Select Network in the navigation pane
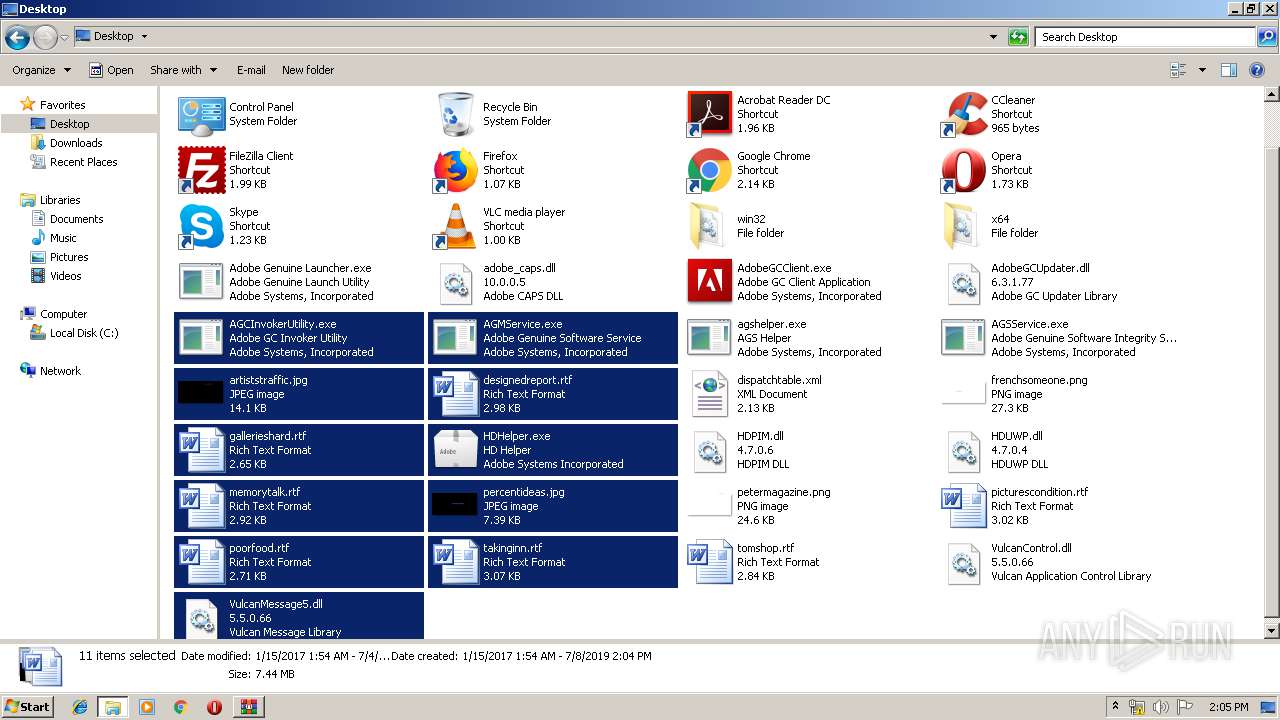The height and width of the screenshot is (720, 1280). point(60,371)
